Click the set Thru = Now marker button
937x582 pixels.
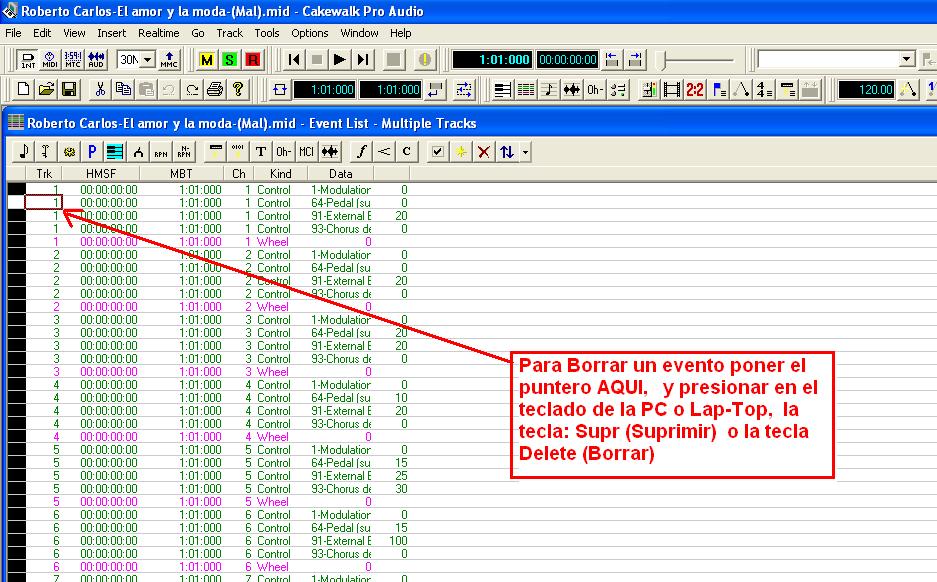coord(635,59)
